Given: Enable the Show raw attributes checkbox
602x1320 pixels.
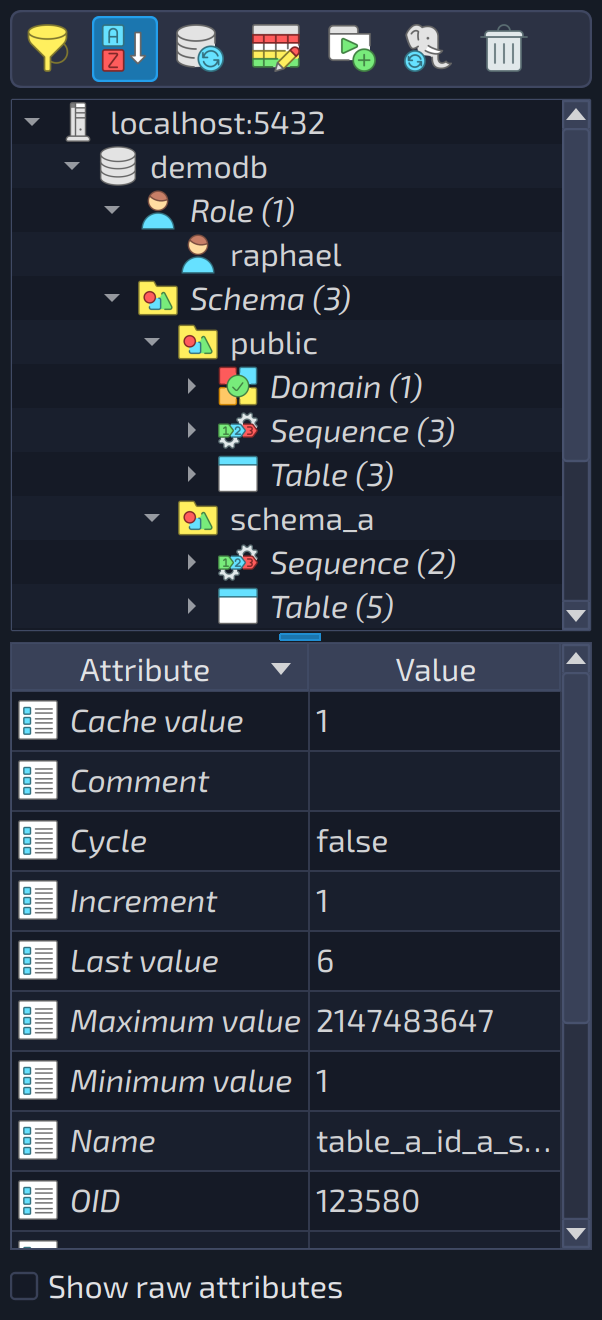Looking at the screenshot, I should point(24,1286).
